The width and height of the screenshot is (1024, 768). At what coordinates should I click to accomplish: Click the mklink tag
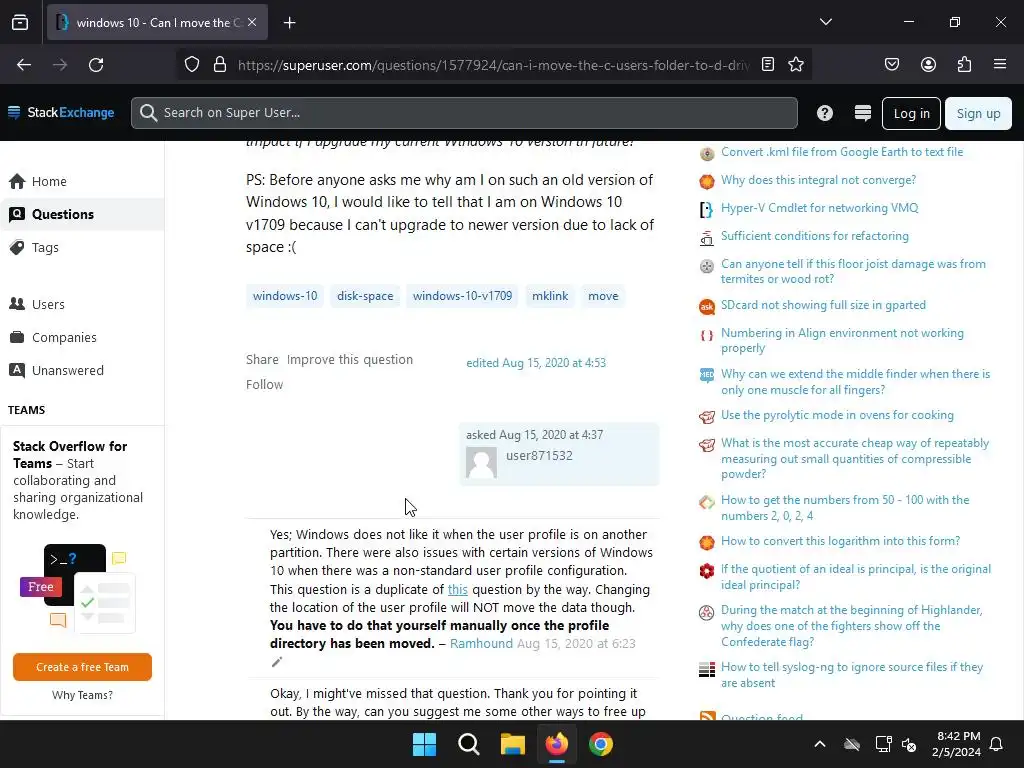pos(550,296)
